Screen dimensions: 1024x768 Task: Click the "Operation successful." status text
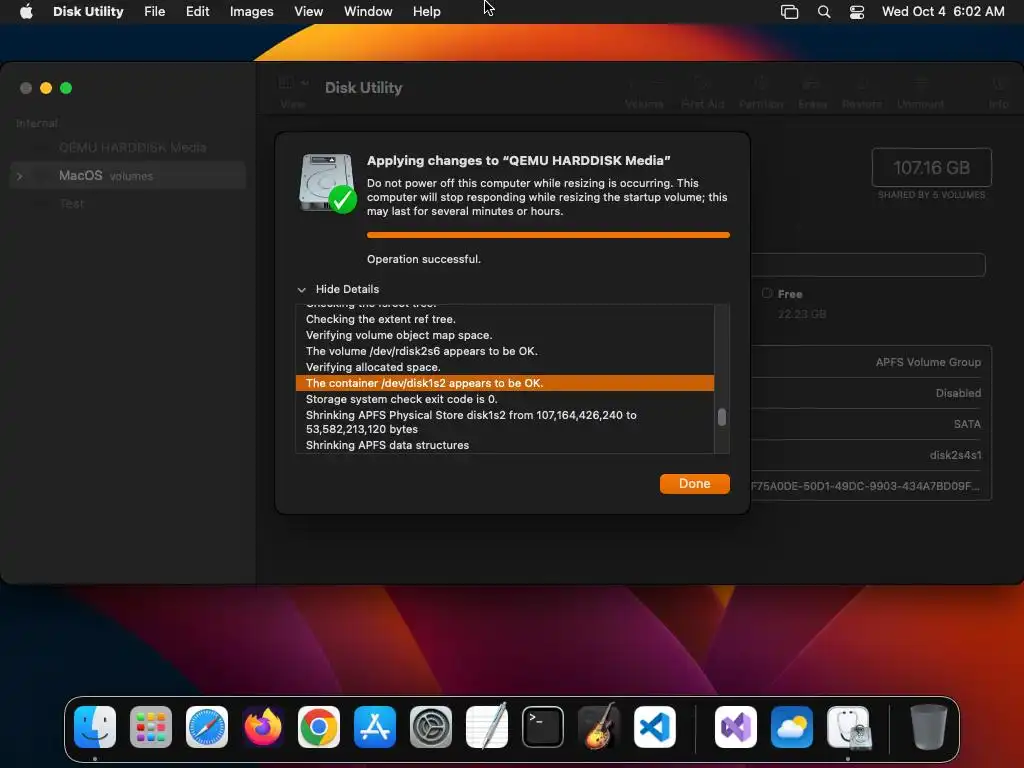click(424, 259)
